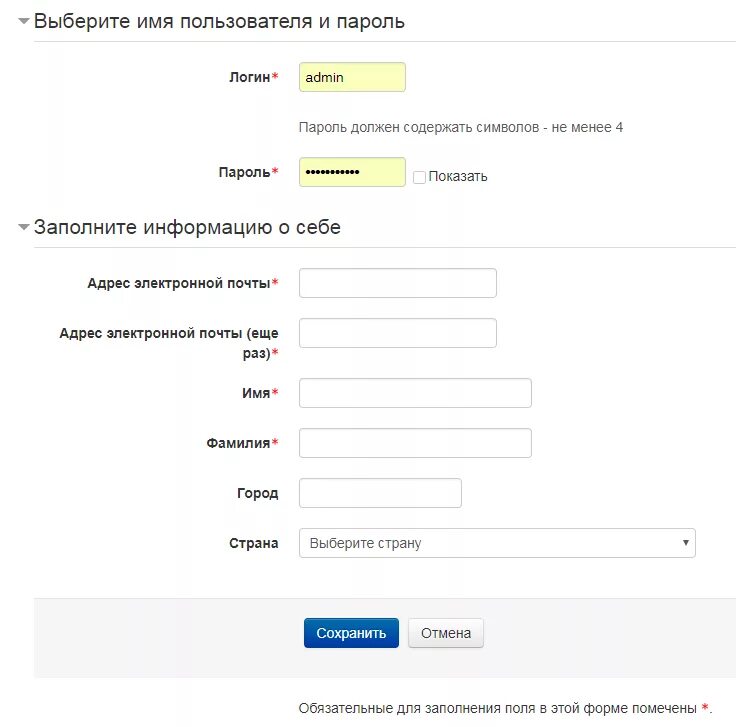This screenshot has width=736, height=727.
Task: Collapse the 'Выберите имя пользователя и пароль' section arrow
Action: (23, 21)
